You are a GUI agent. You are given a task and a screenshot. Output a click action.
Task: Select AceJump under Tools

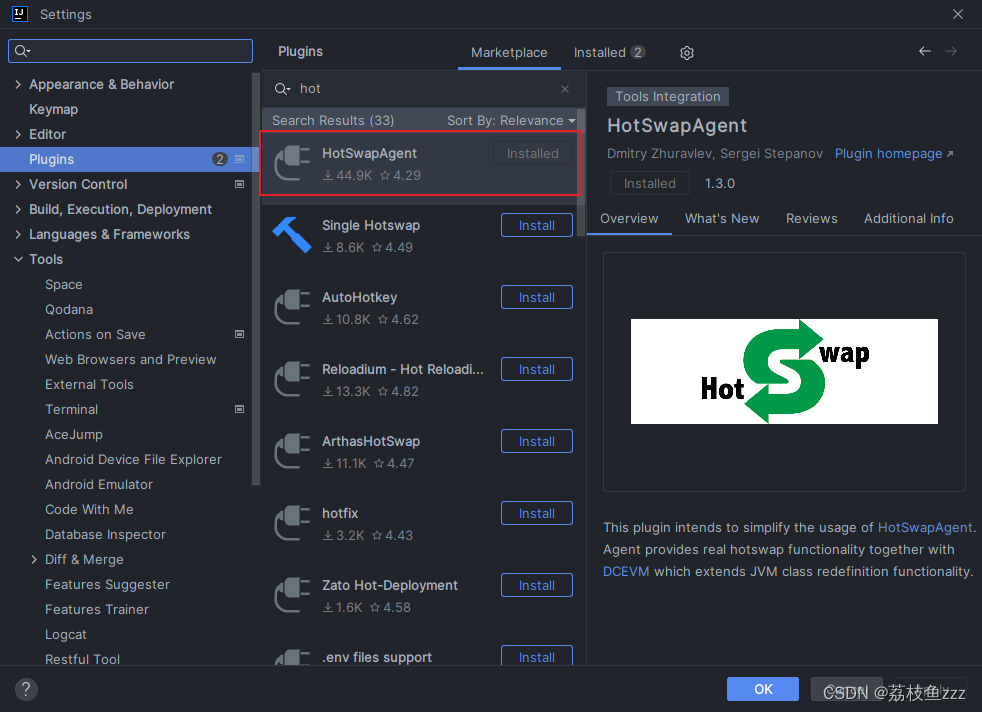tap(73, 435)
